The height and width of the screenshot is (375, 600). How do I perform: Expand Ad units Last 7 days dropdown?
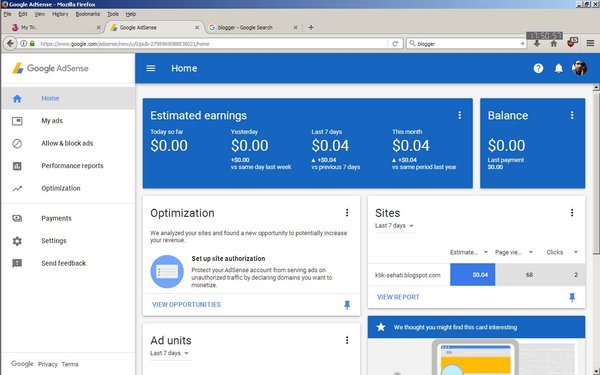(x=169, y=353)
